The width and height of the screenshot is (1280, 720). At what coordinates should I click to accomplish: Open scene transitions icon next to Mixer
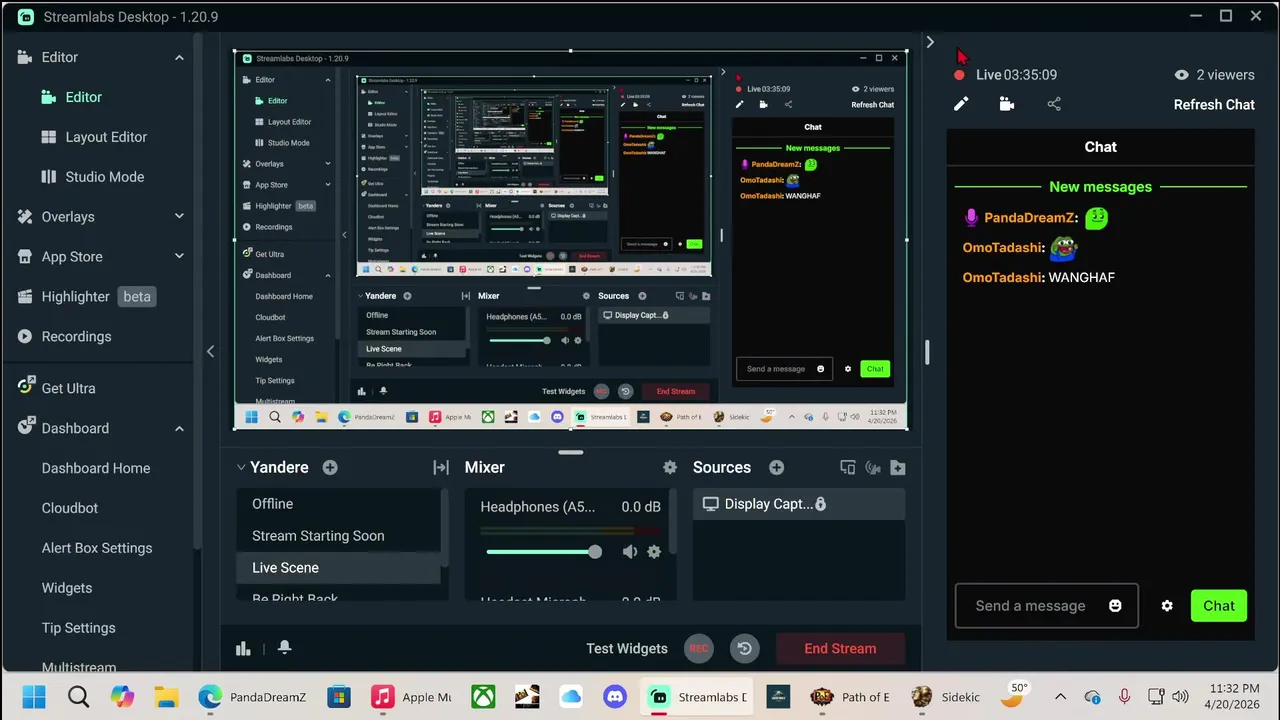click(441, 467)
